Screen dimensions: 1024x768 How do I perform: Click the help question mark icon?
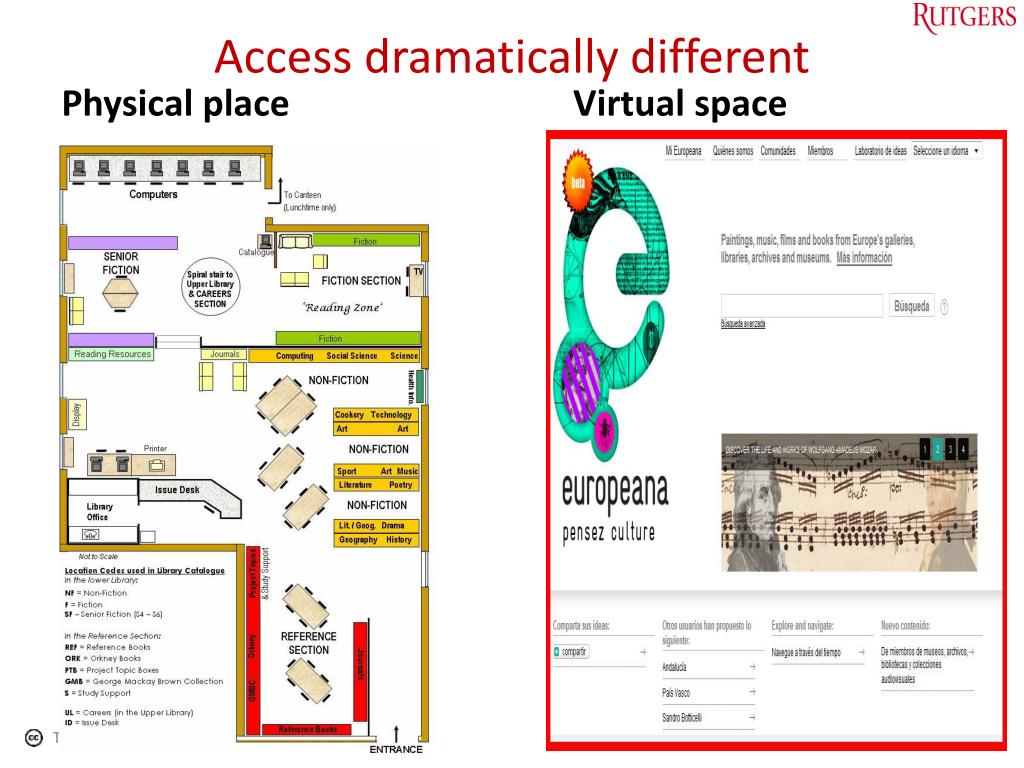(x=944, y=306)
